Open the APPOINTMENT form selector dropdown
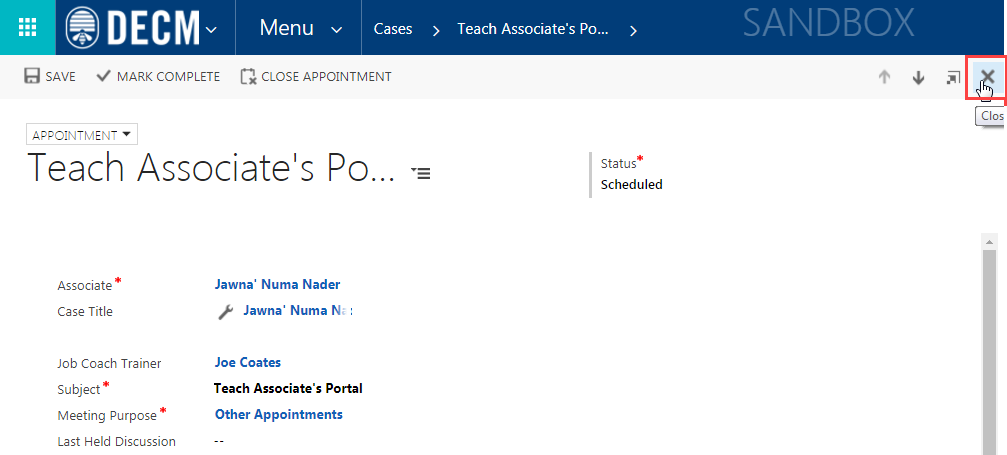Screen dimensions: 1007x455 (82, 135)
